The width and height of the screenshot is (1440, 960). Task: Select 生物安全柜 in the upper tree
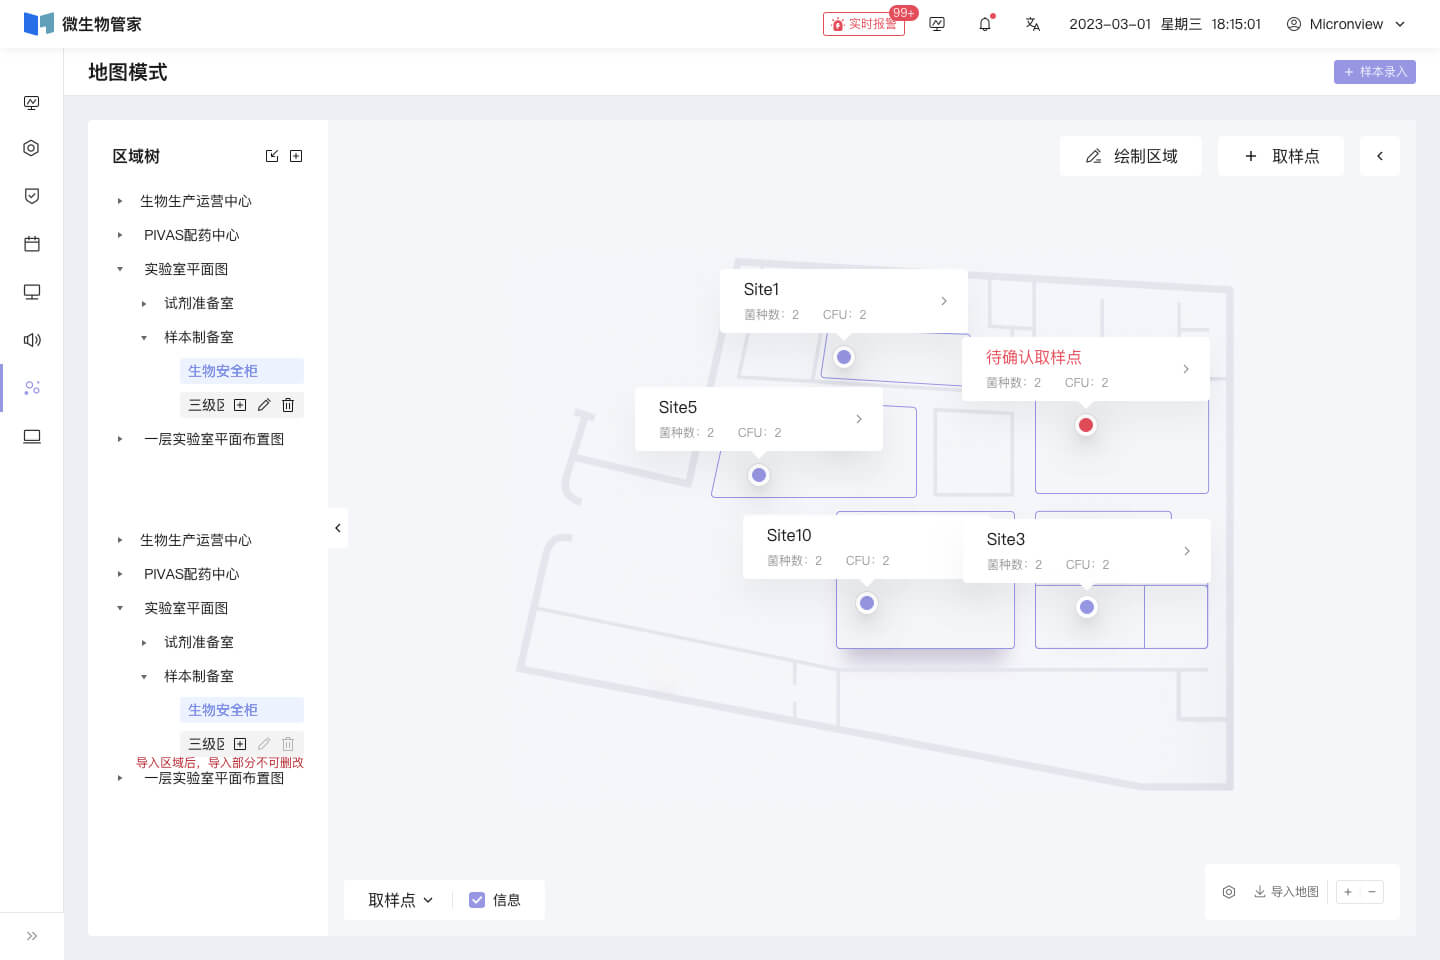223,371
